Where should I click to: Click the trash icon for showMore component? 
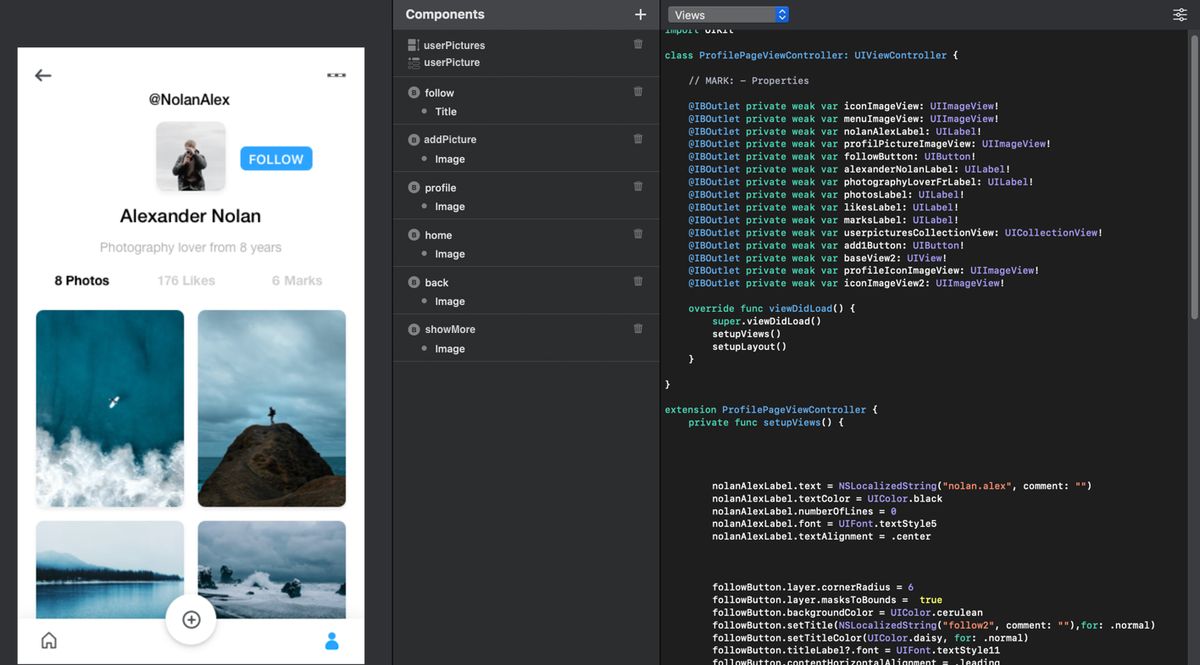click(638, 329)
